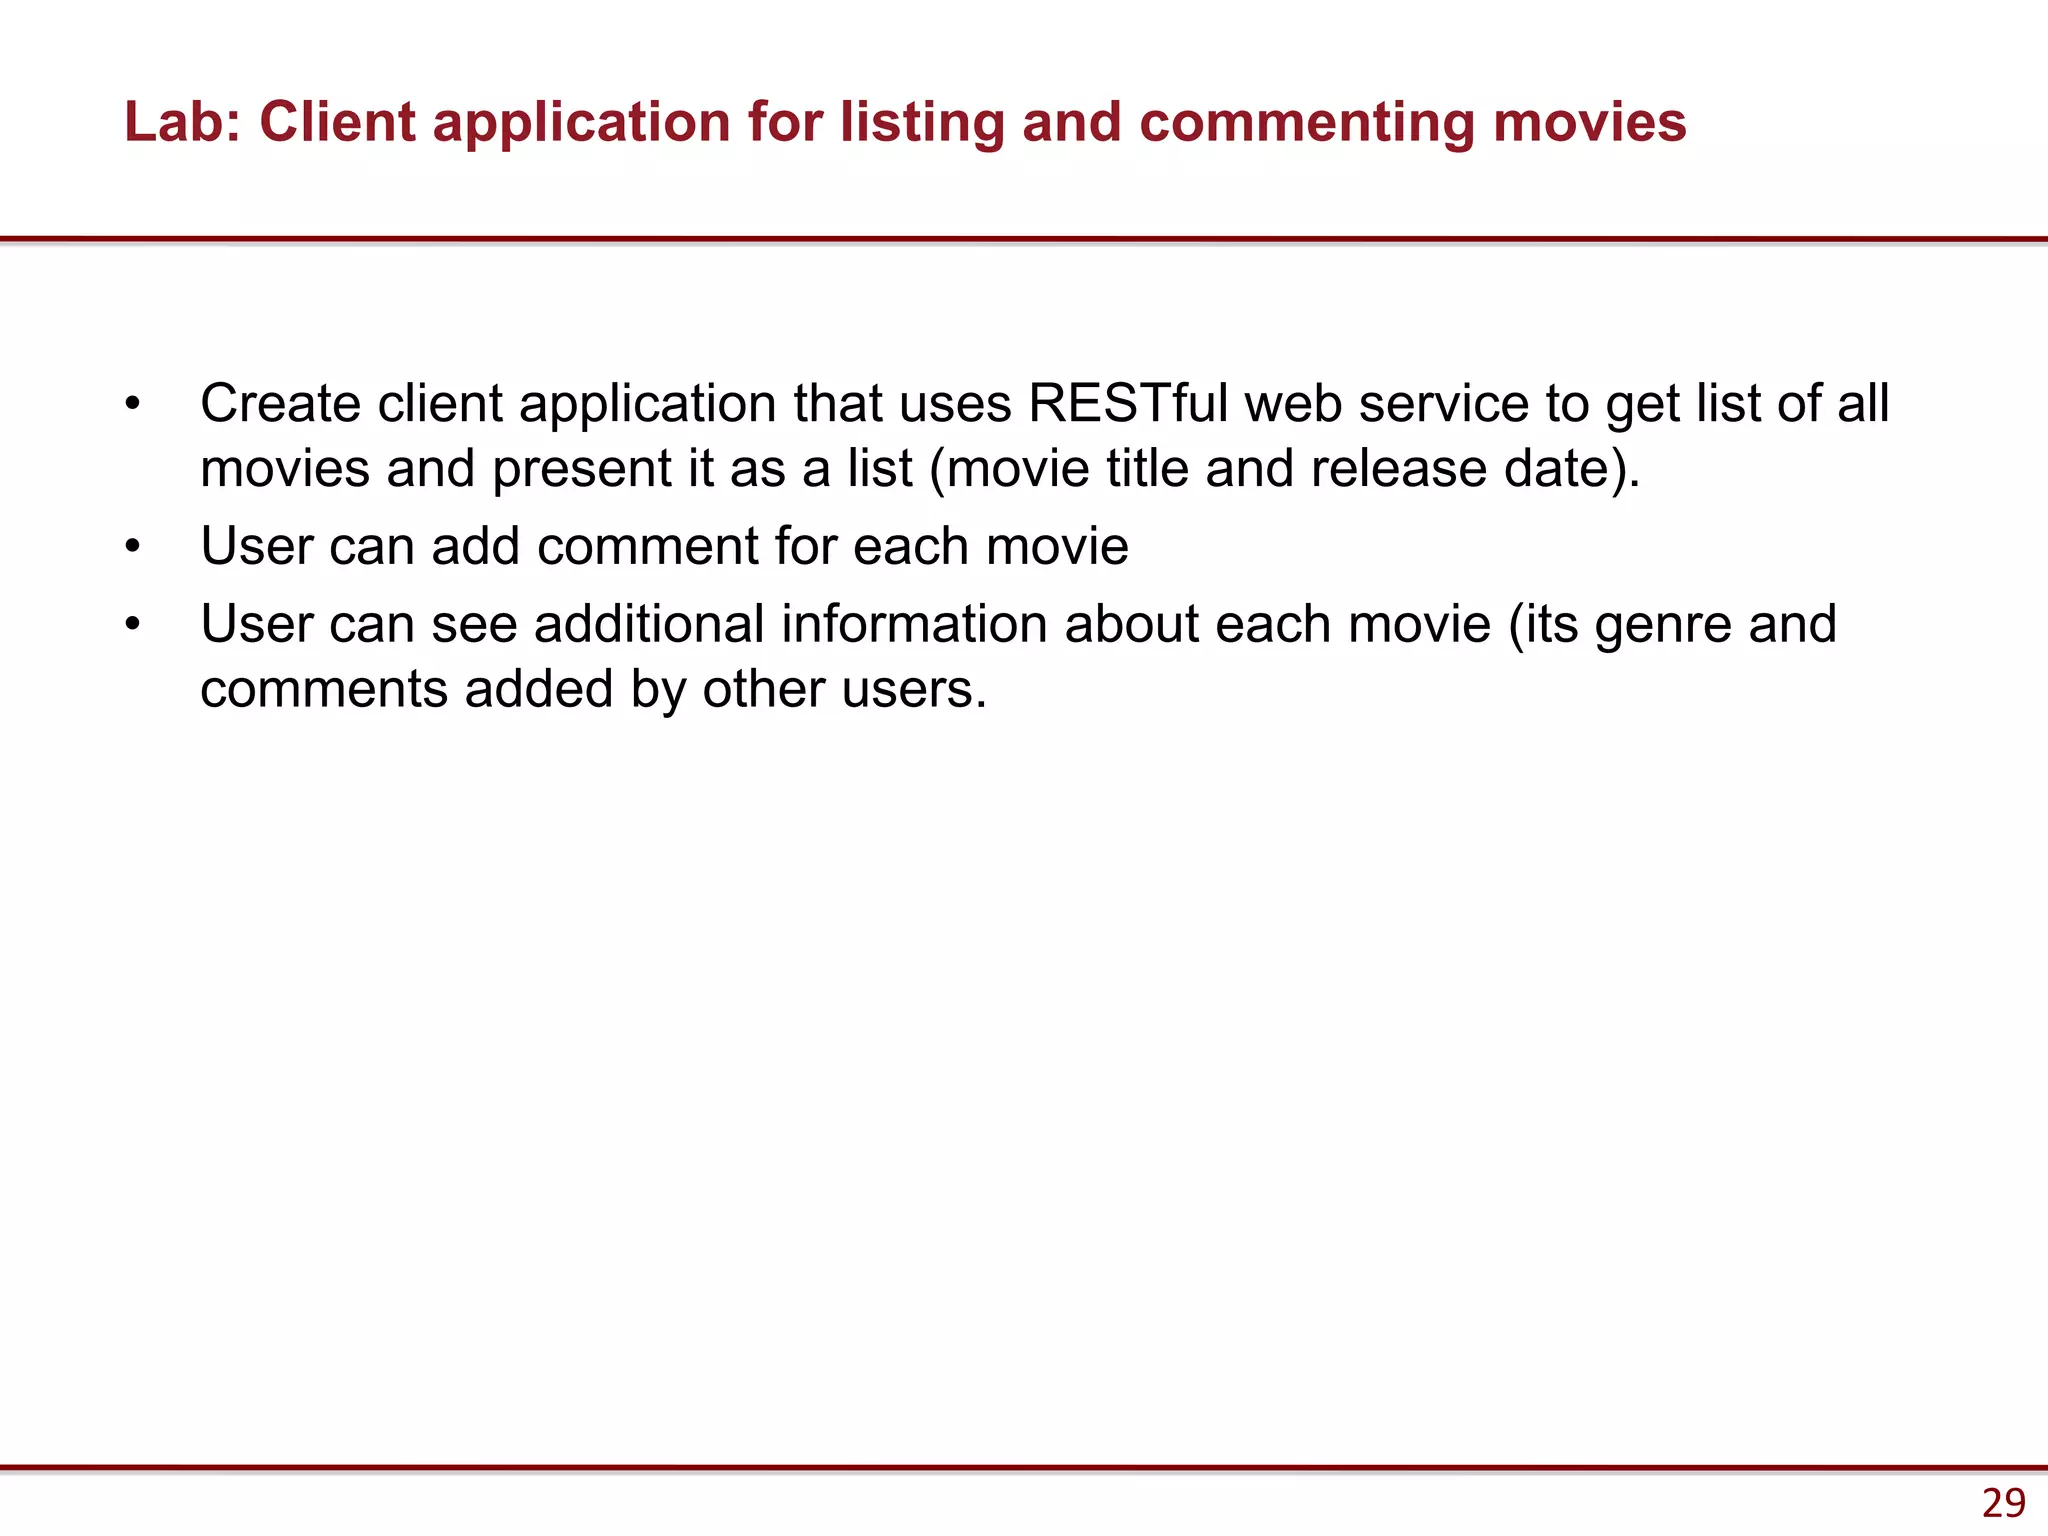Click 'additional information' in third bullet
The height and width of the screenshot is (1536, 2048).
click(x=790, y=625)
